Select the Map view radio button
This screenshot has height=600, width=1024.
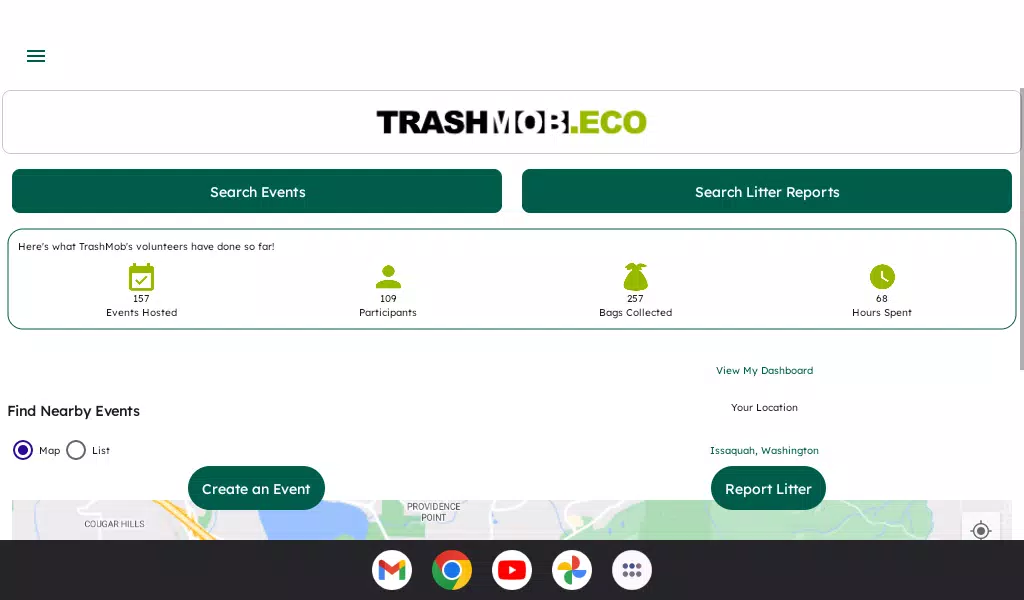pos(23,450)
